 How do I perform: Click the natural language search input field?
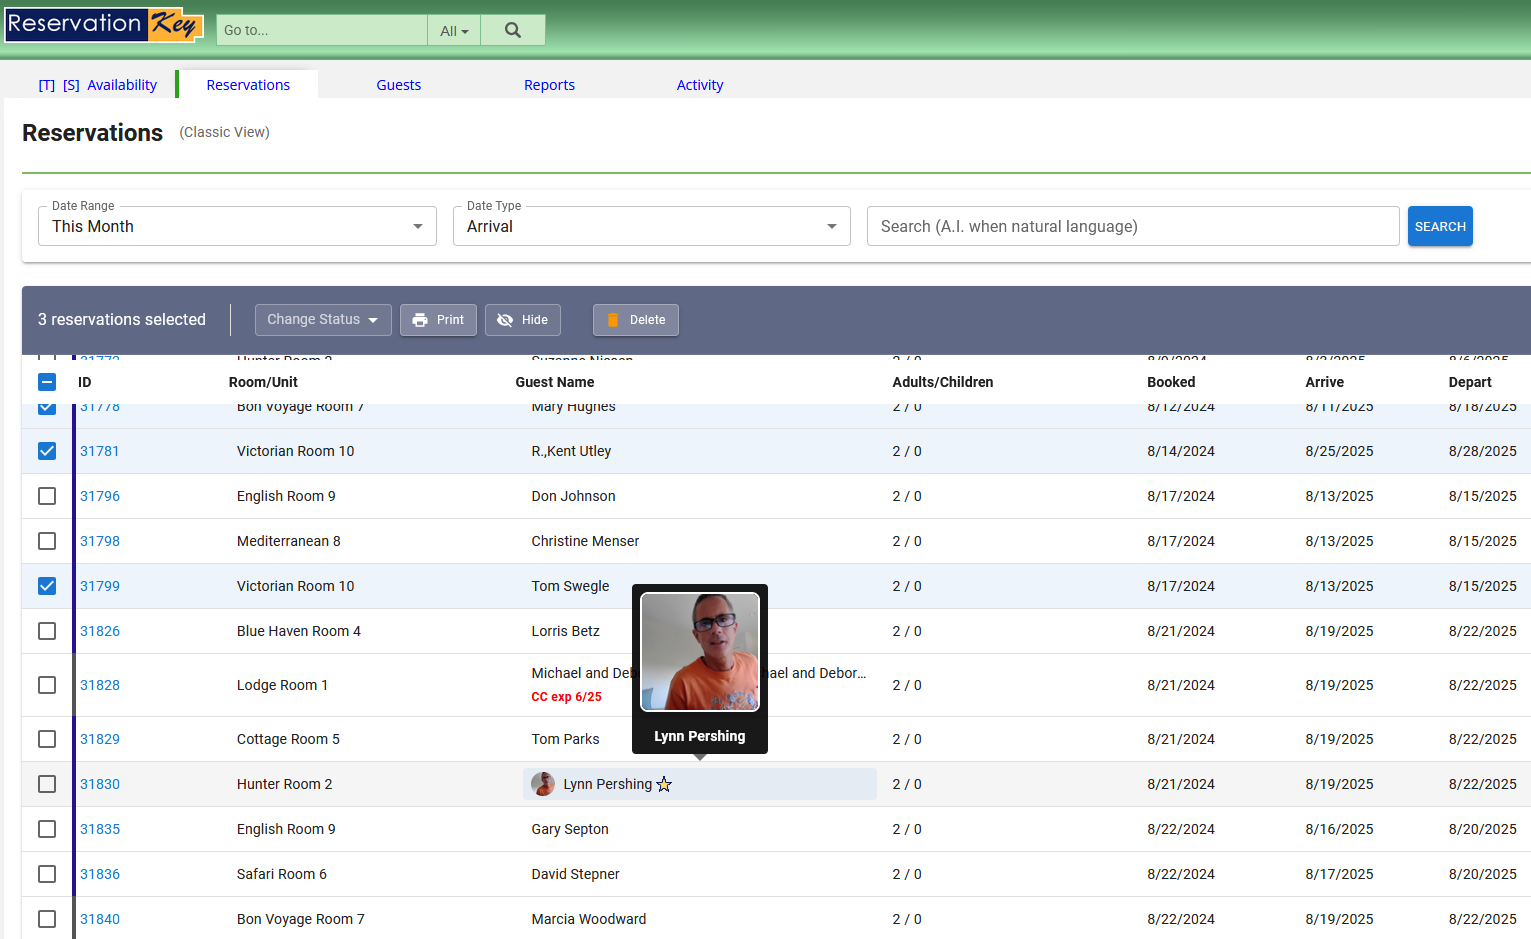click(1132, 227)
